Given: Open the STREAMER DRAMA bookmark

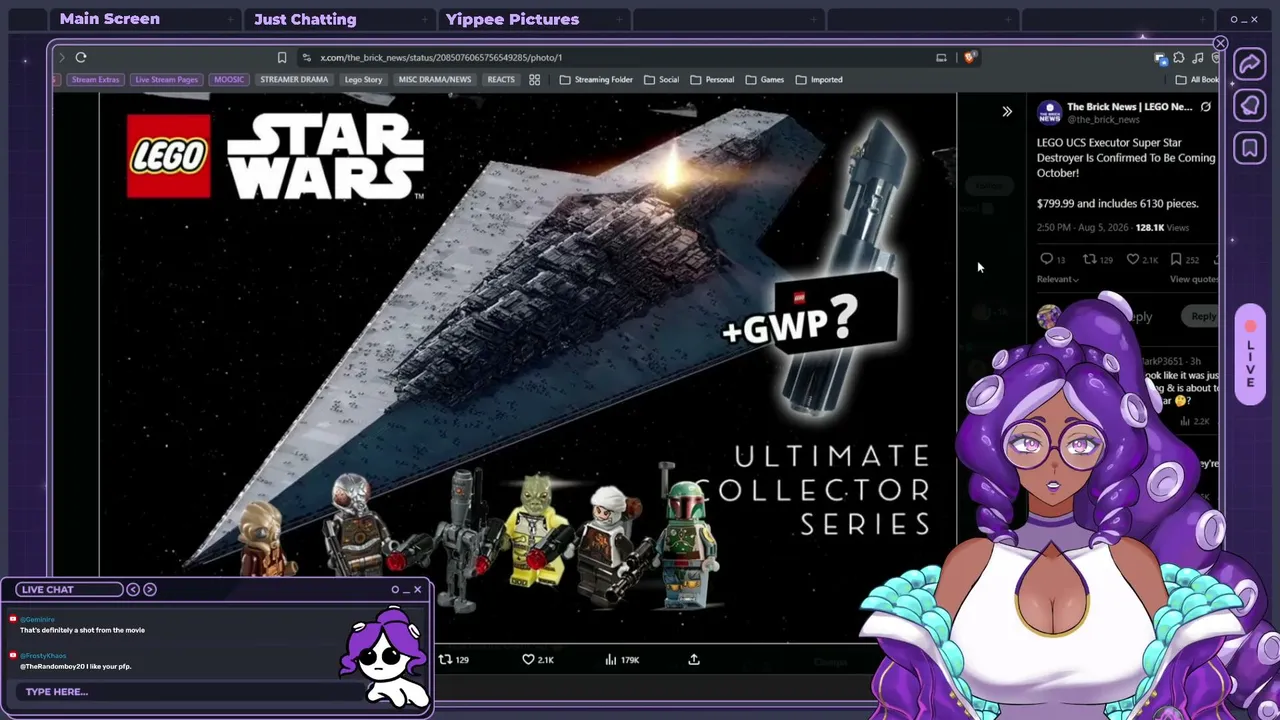Looking at the screenshot, I should coord(294,80).
